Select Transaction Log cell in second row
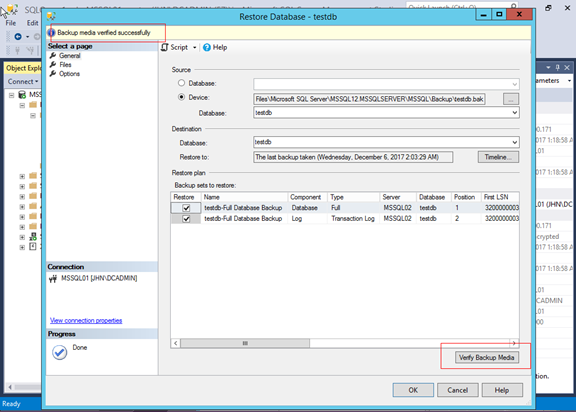Viewport: 576px width, 412px height. click(x=353, y=219)
